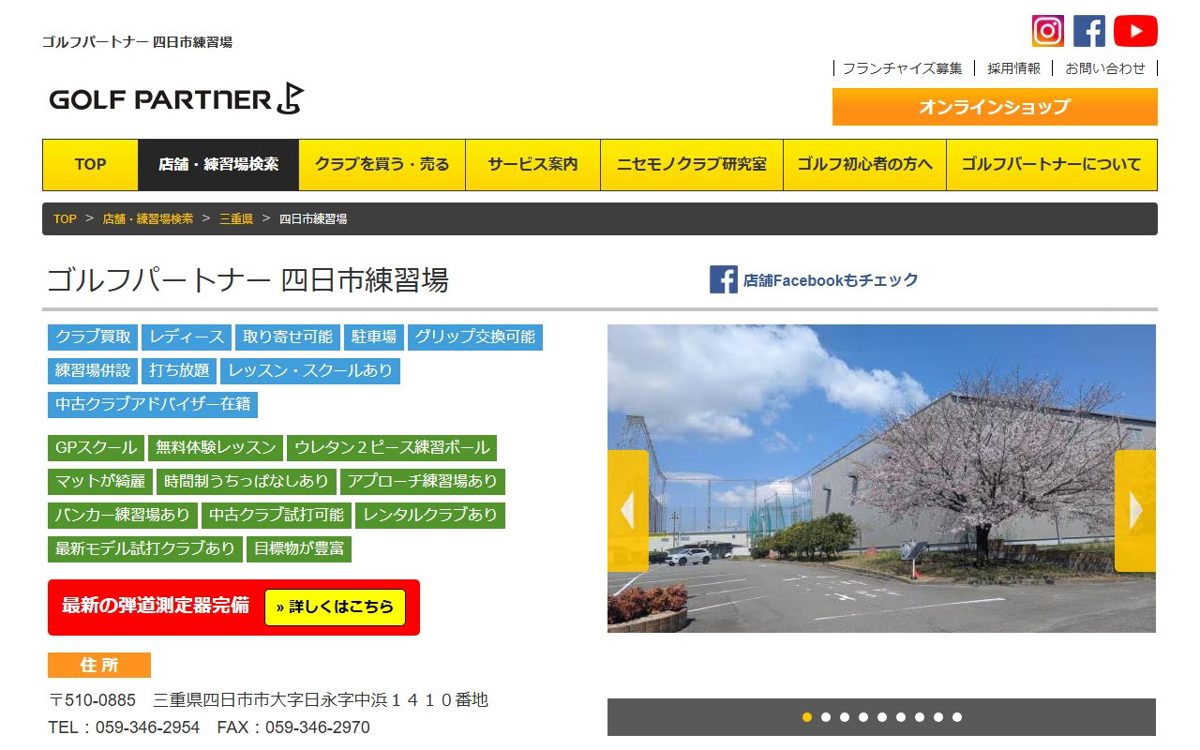Click the バンカー練習場あり tag
Screen dimensions: 1200x750
(x=122, y=516)
